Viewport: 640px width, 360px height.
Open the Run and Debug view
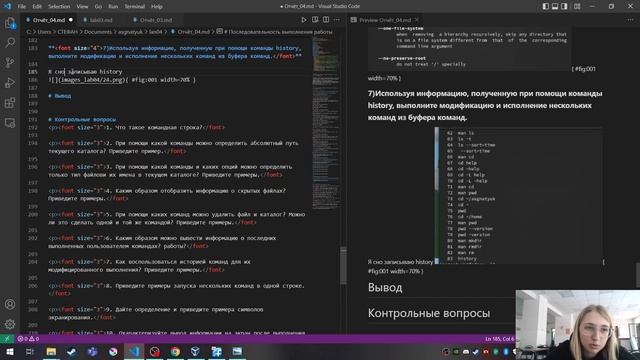10,82
